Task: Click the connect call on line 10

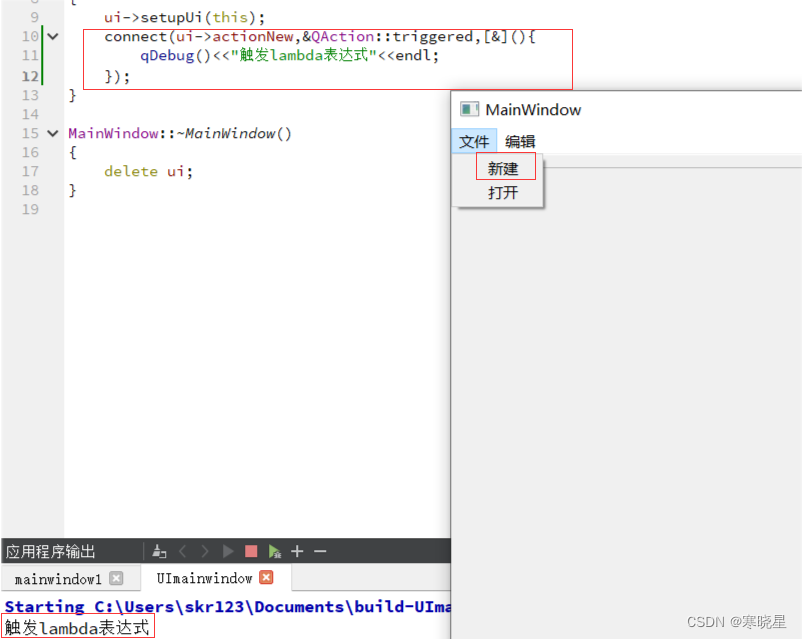Action: point(320,37)
